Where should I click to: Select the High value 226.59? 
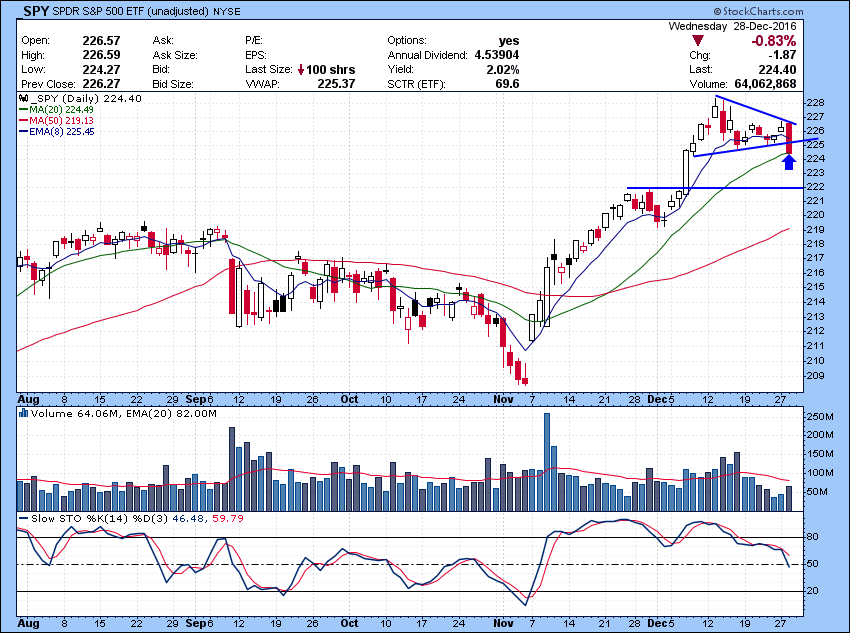click(101, 55)
